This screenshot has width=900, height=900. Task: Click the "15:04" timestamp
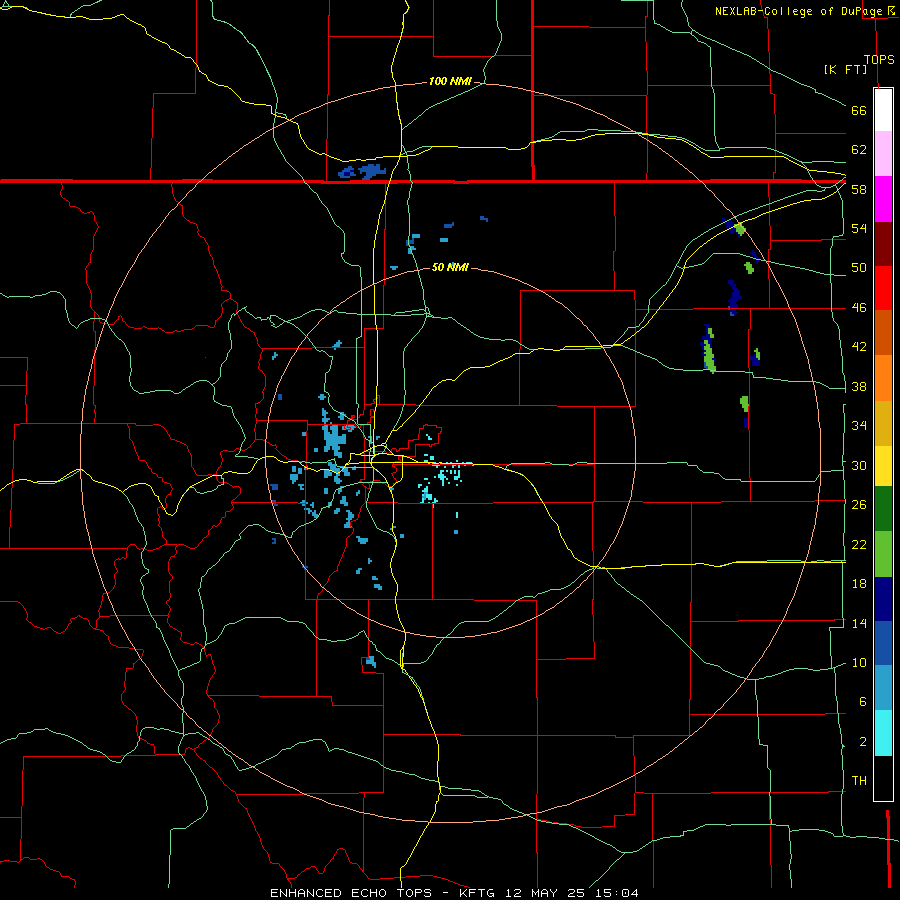click(618, 893)
